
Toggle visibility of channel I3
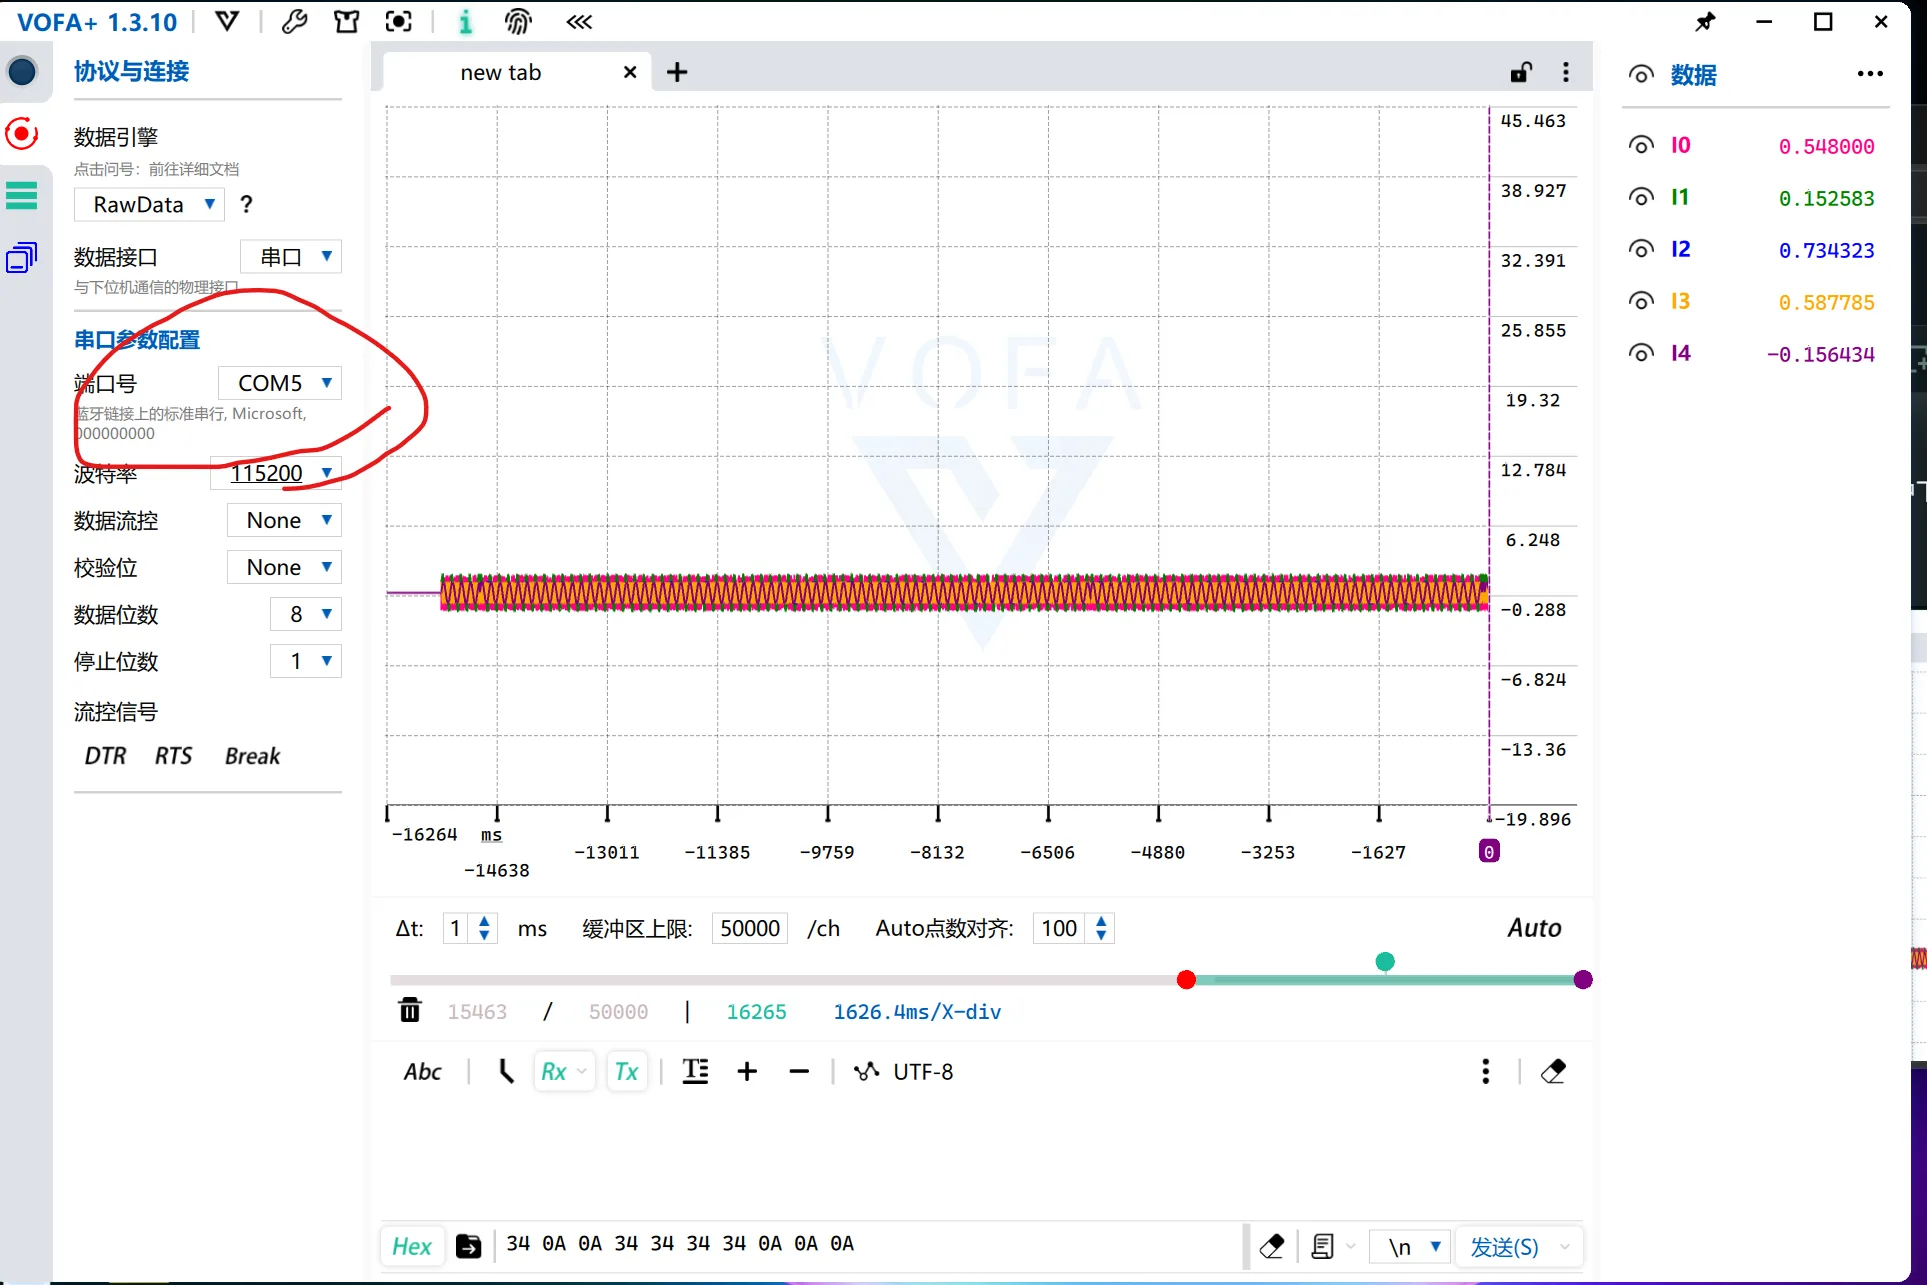[1641, 301]
